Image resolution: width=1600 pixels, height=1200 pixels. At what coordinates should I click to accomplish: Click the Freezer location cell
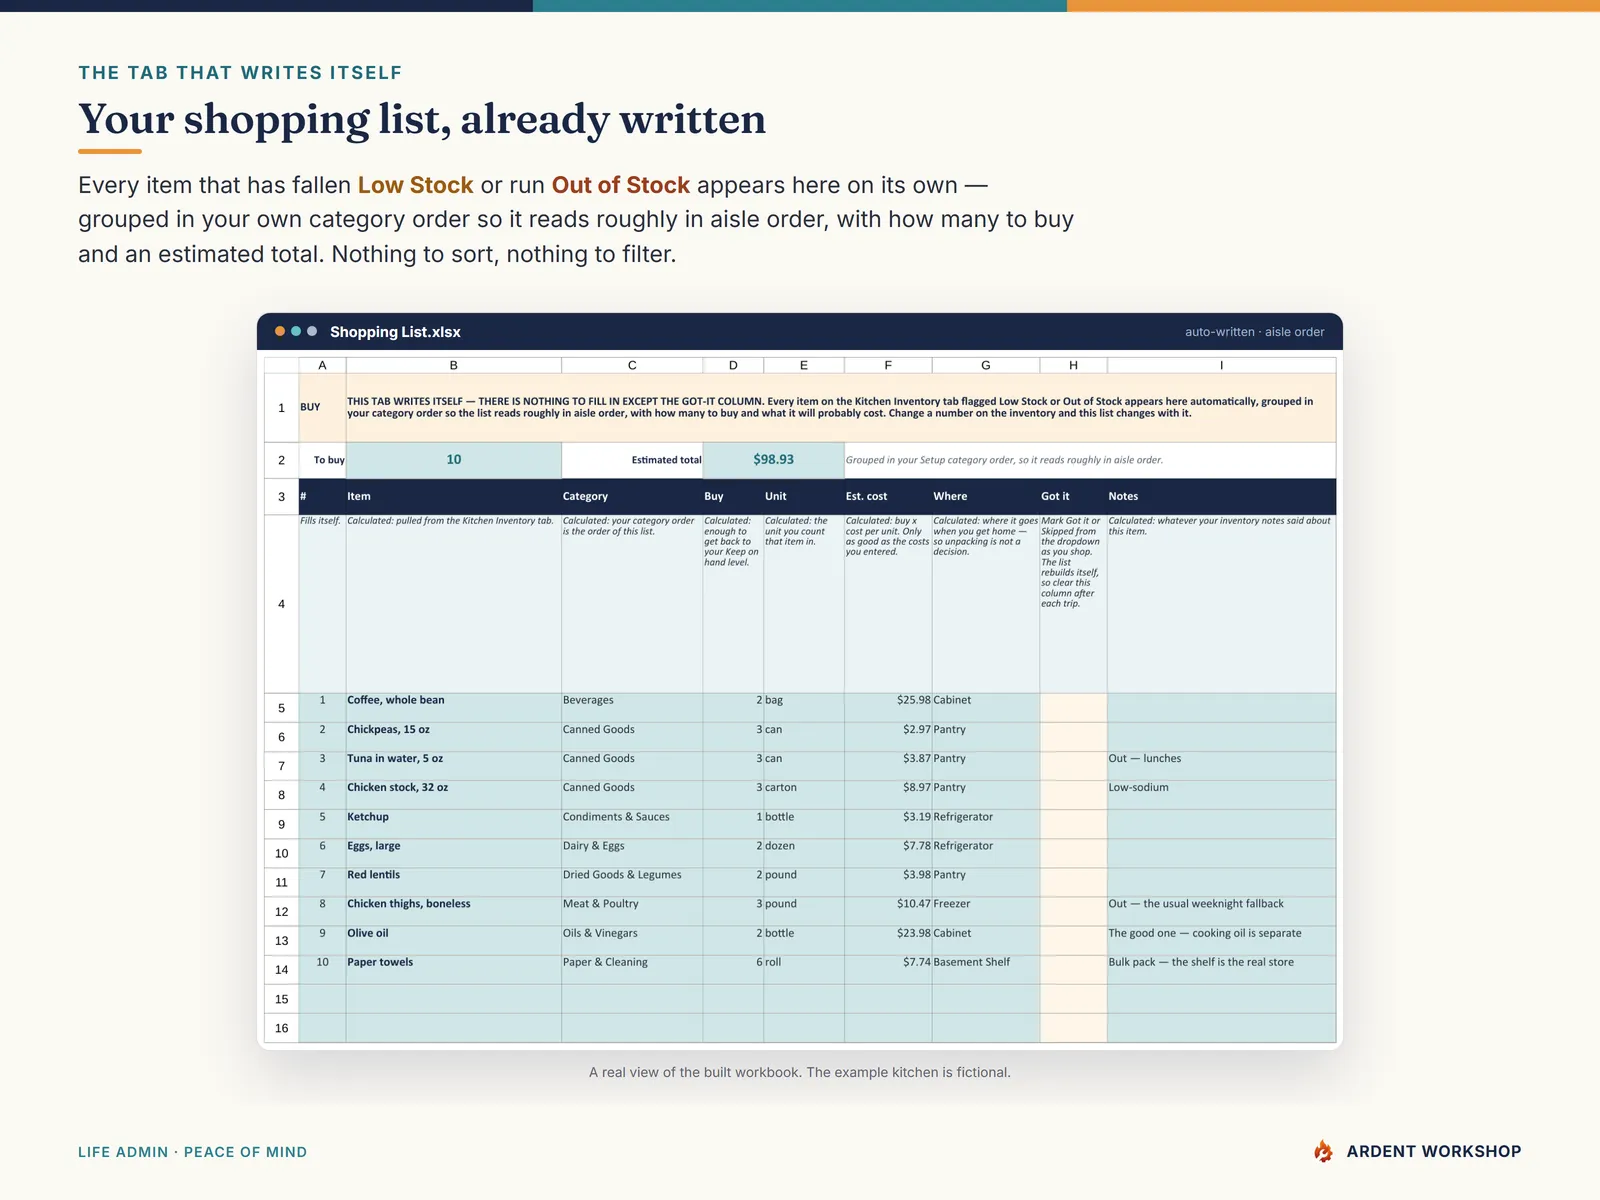pos(986,911)
